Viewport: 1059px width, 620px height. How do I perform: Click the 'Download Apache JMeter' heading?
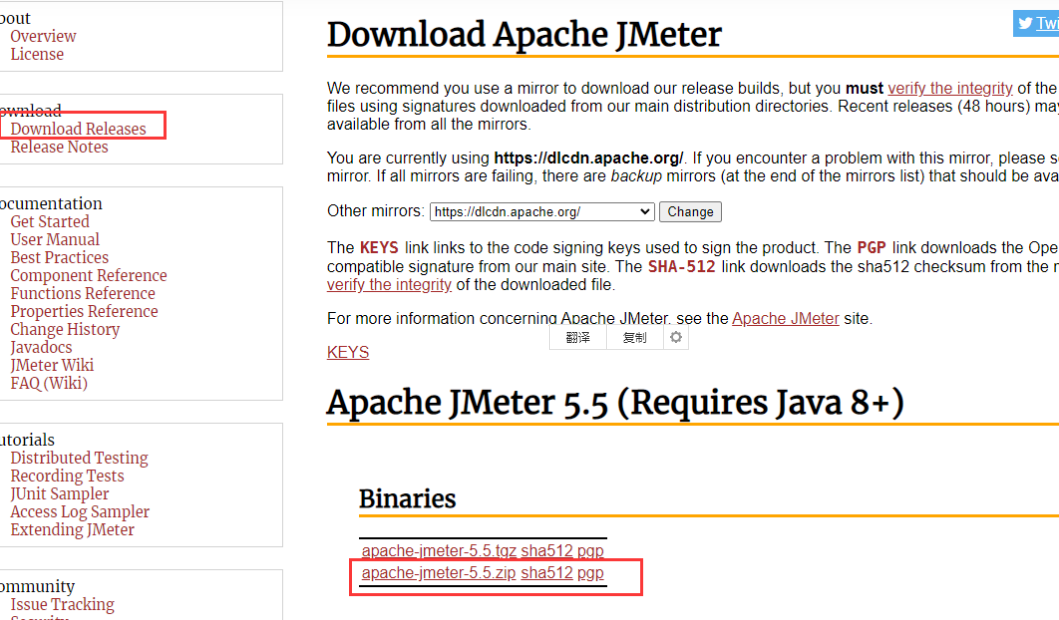point(524,34)
